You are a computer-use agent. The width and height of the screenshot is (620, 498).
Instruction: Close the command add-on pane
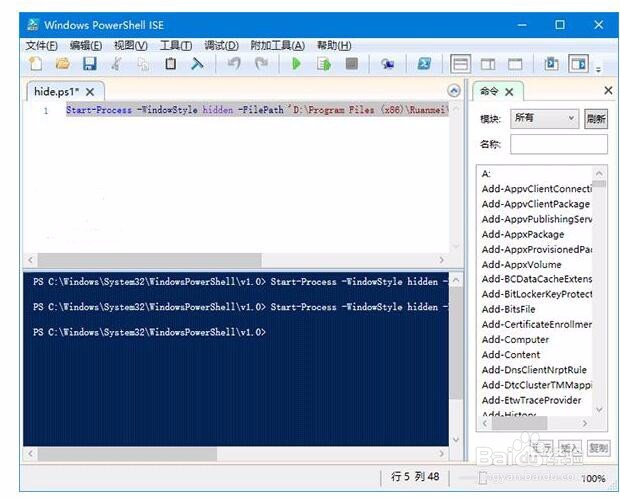(609, 91)
